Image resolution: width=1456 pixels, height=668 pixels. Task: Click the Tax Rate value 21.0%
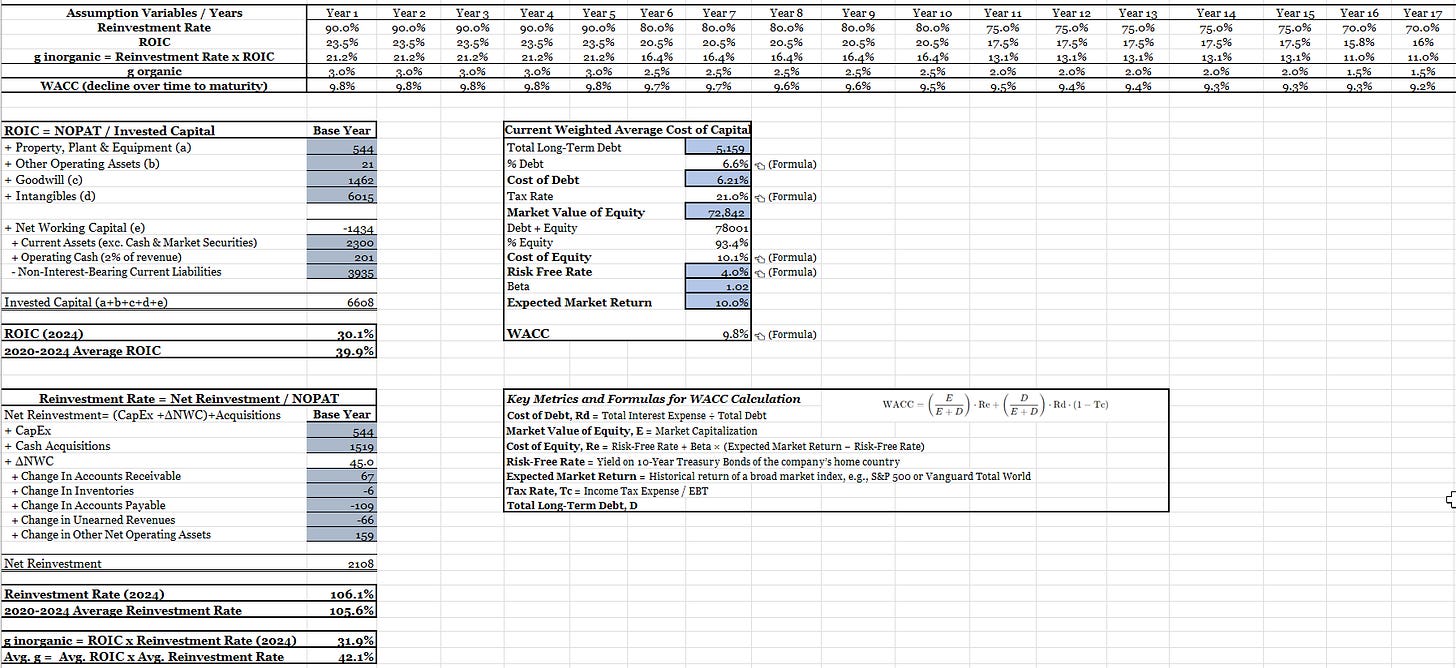pos(718,197)
